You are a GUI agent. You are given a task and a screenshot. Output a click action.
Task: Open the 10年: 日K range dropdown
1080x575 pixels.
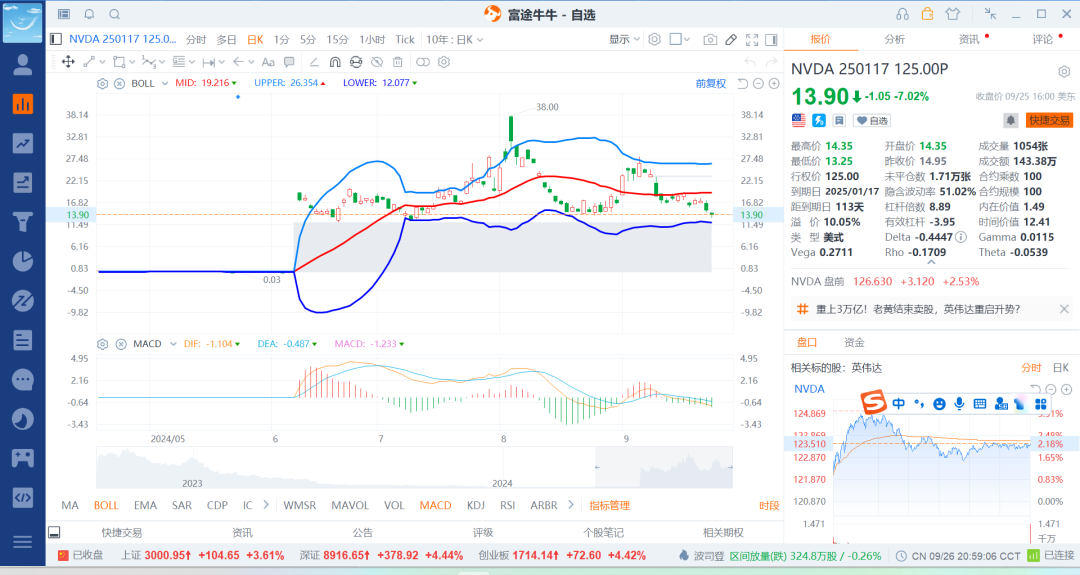pyautogui.click(x=455, y=40)
